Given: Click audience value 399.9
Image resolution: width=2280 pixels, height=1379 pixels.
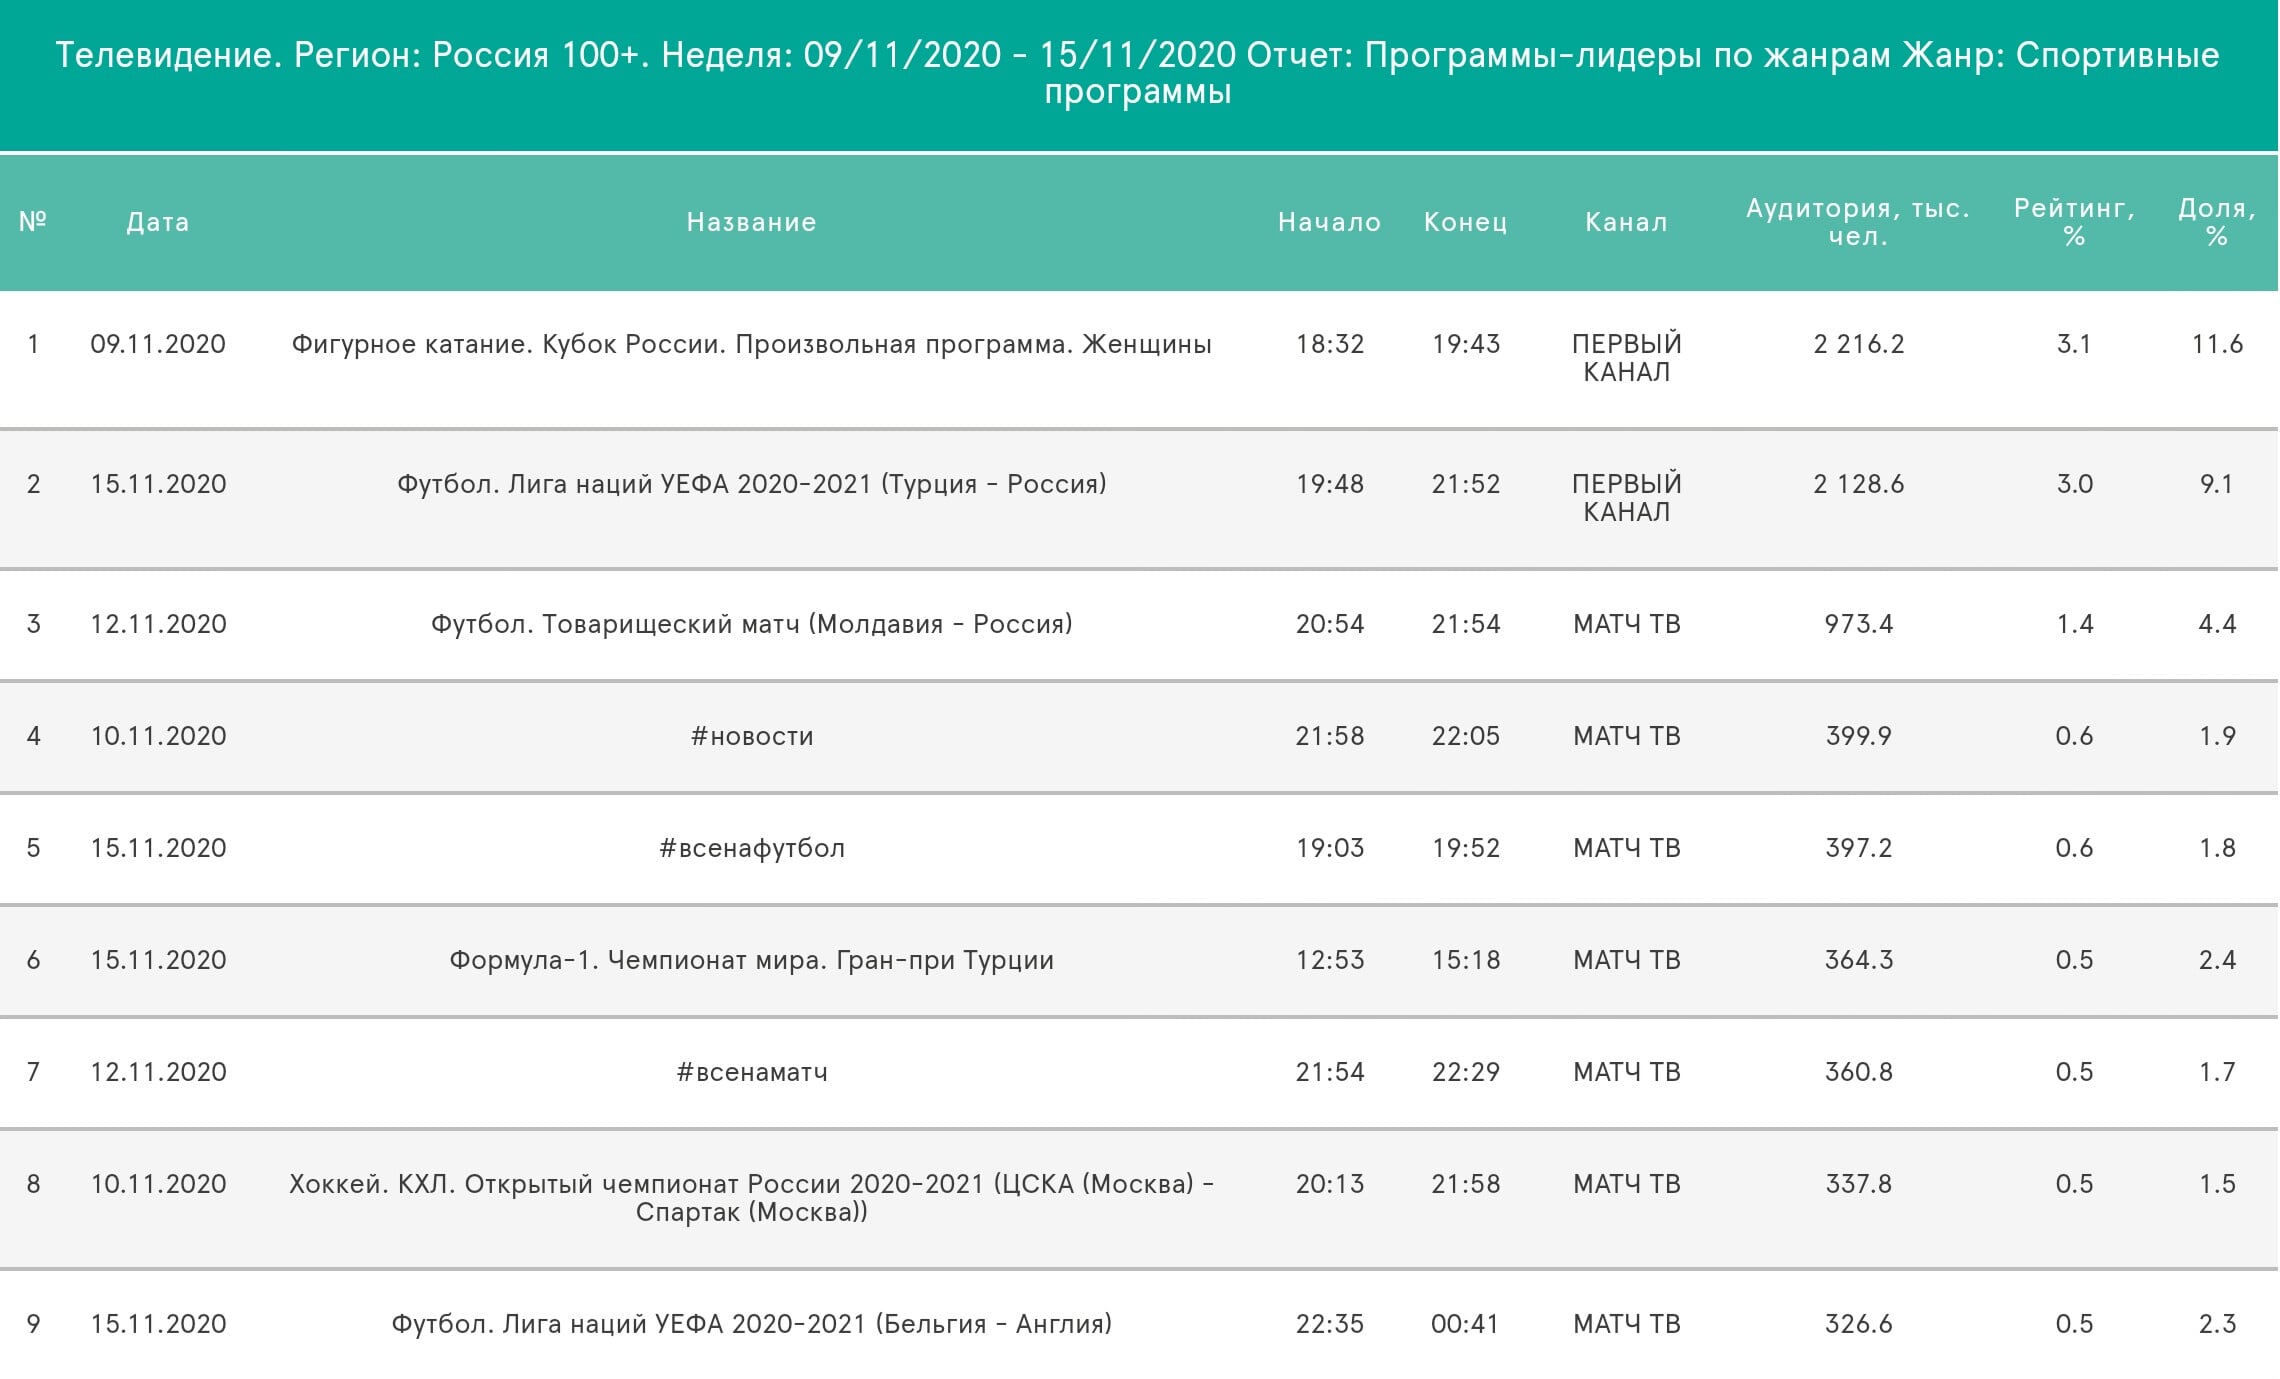Looking at the screenshot, I should [1859, 736].
